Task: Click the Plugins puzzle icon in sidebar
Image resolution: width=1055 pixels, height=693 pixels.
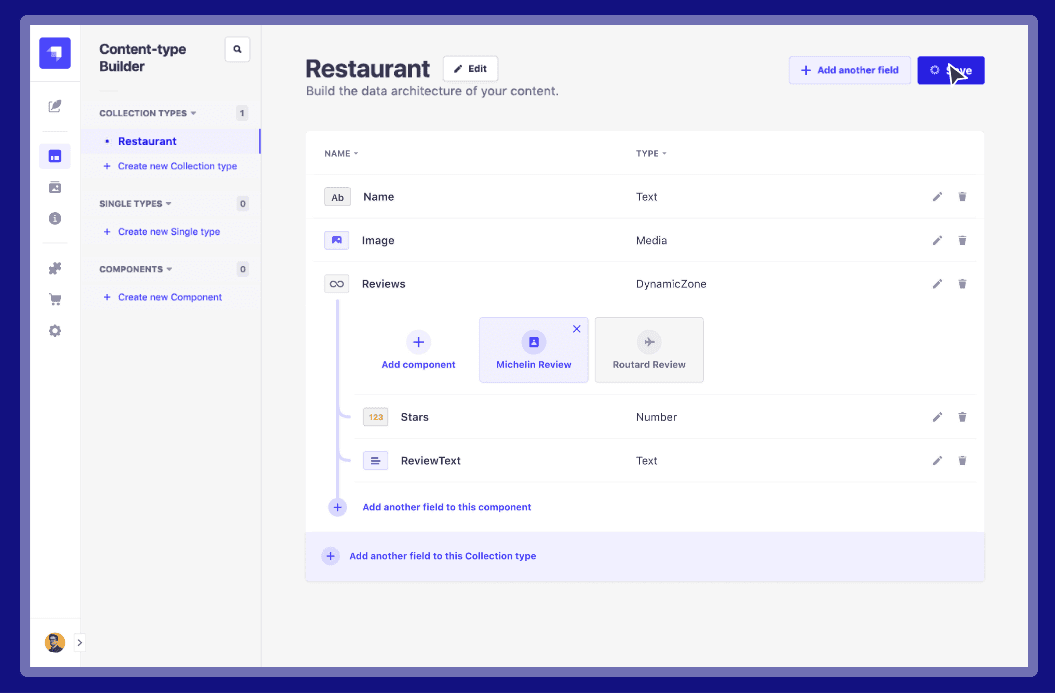Action: pyautogui.click(x=55, y=268)
